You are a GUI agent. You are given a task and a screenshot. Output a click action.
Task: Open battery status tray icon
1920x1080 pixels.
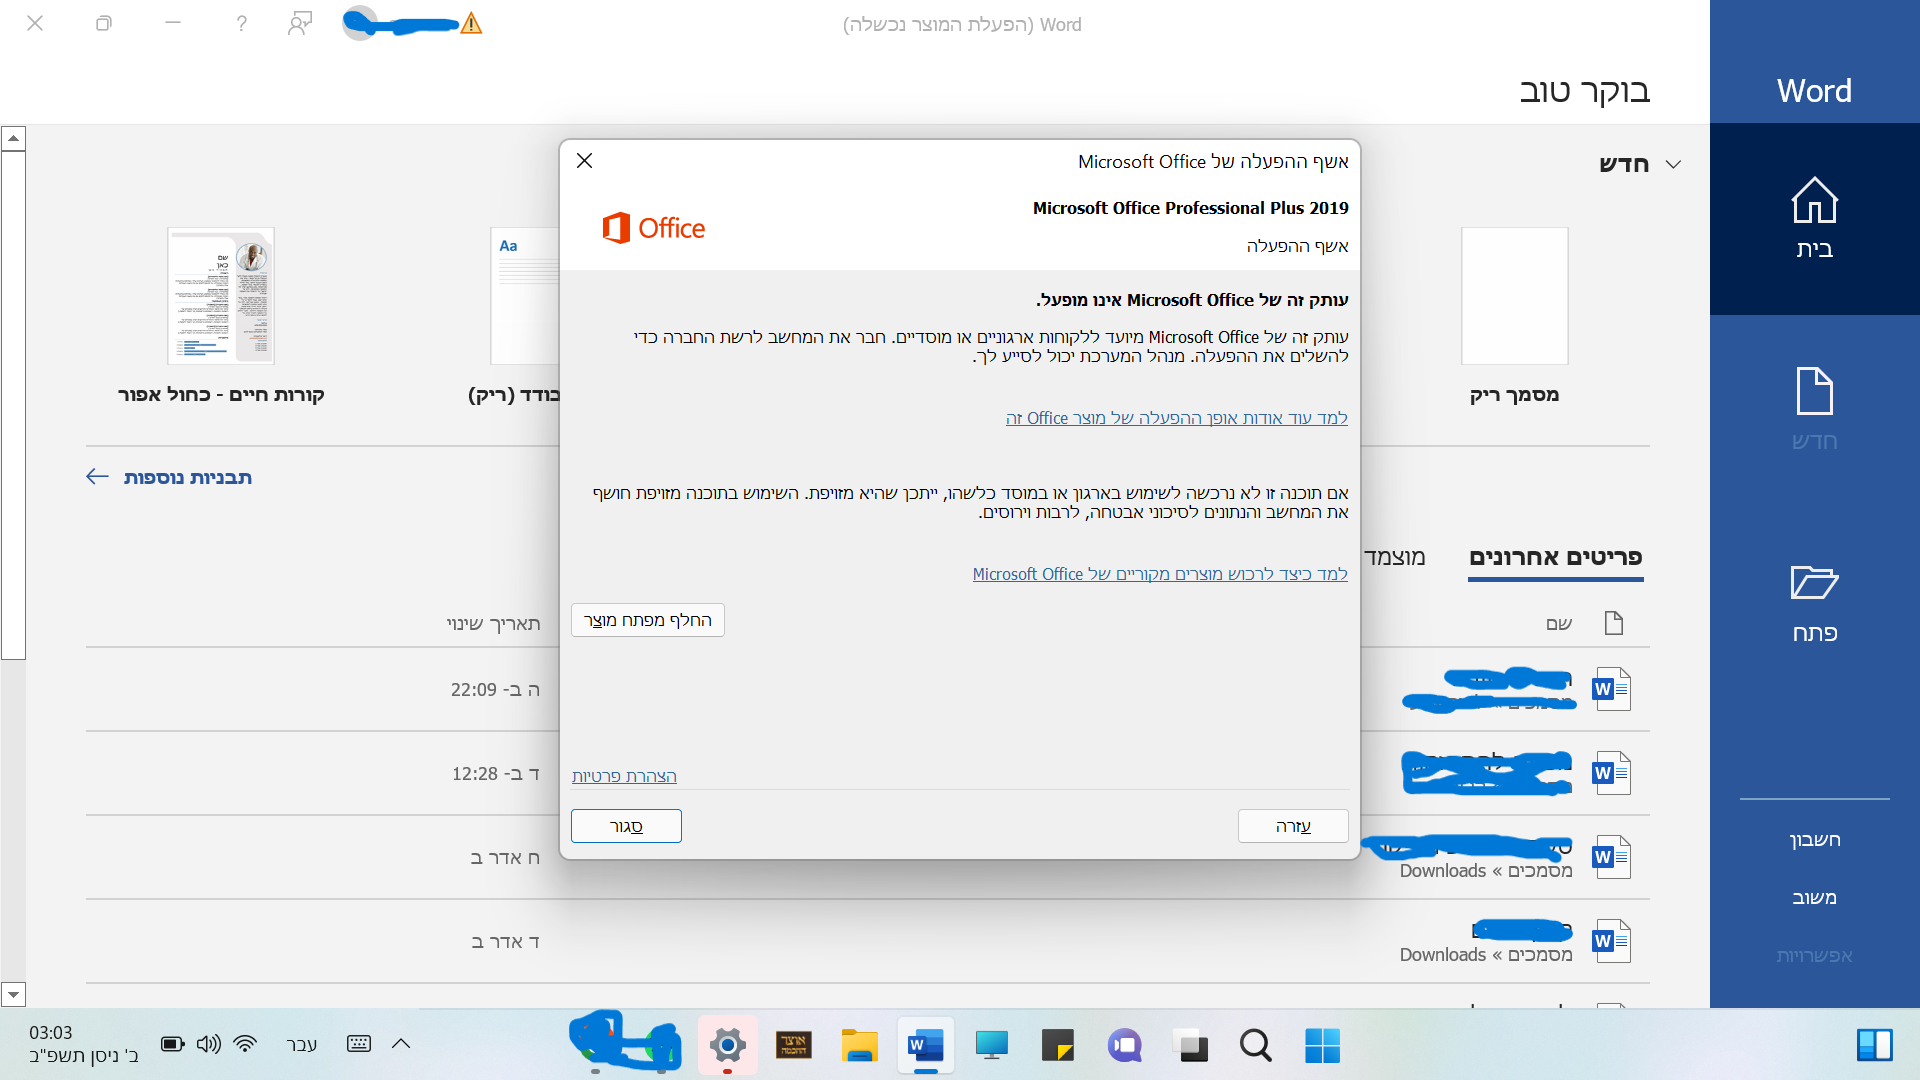173,1044
